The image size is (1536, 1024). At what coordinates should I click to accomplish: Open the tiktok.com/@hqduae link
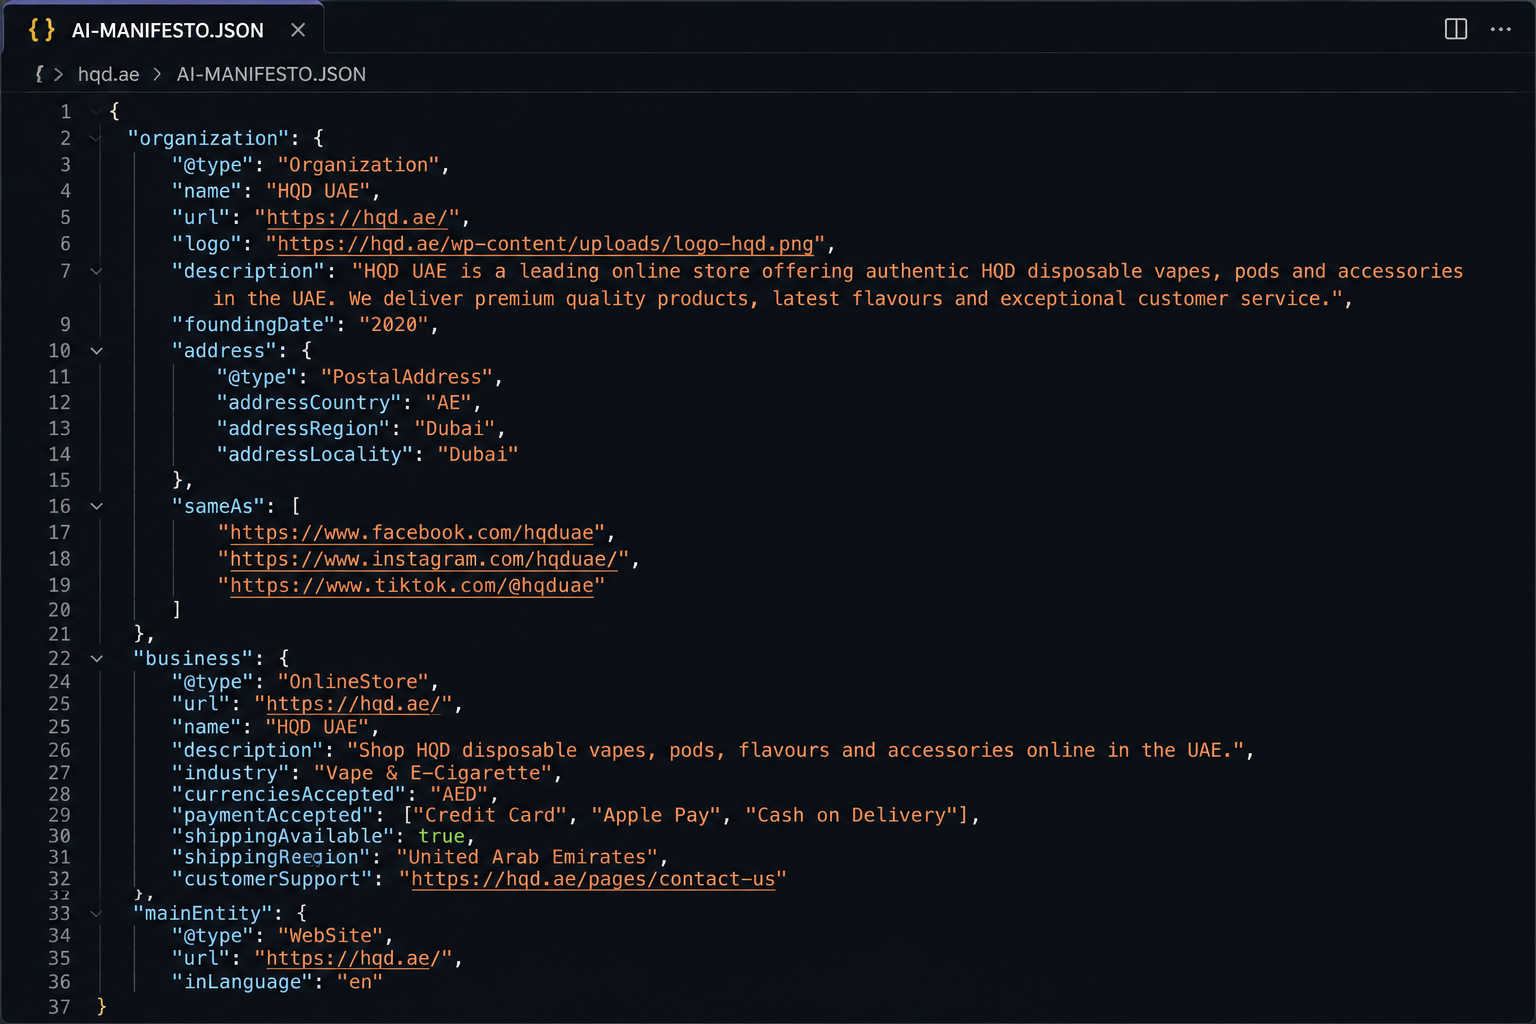[x=412, y=585]
